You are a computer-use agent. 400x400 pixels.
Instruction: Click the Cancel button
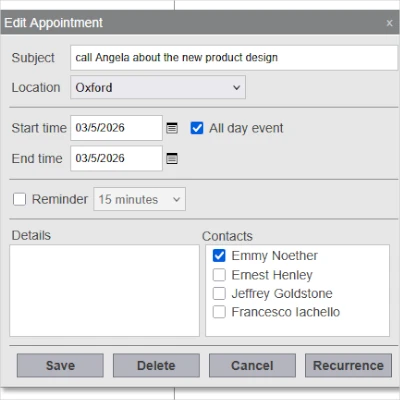pos(252,366)
